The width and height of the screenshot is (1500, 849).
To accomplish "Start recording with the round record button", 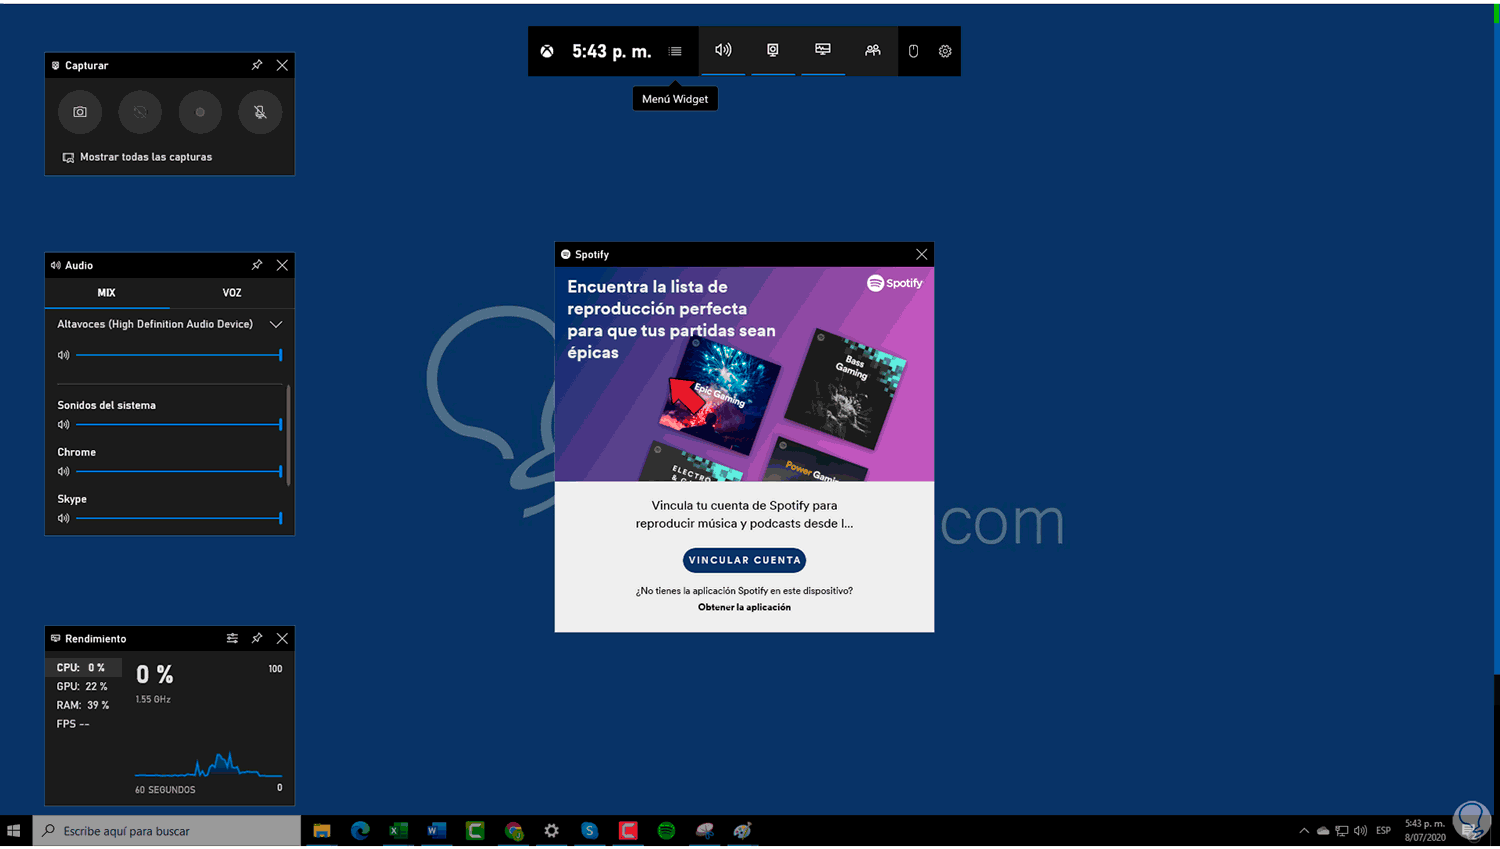I will pyautogui.click(x=200, y=112).
